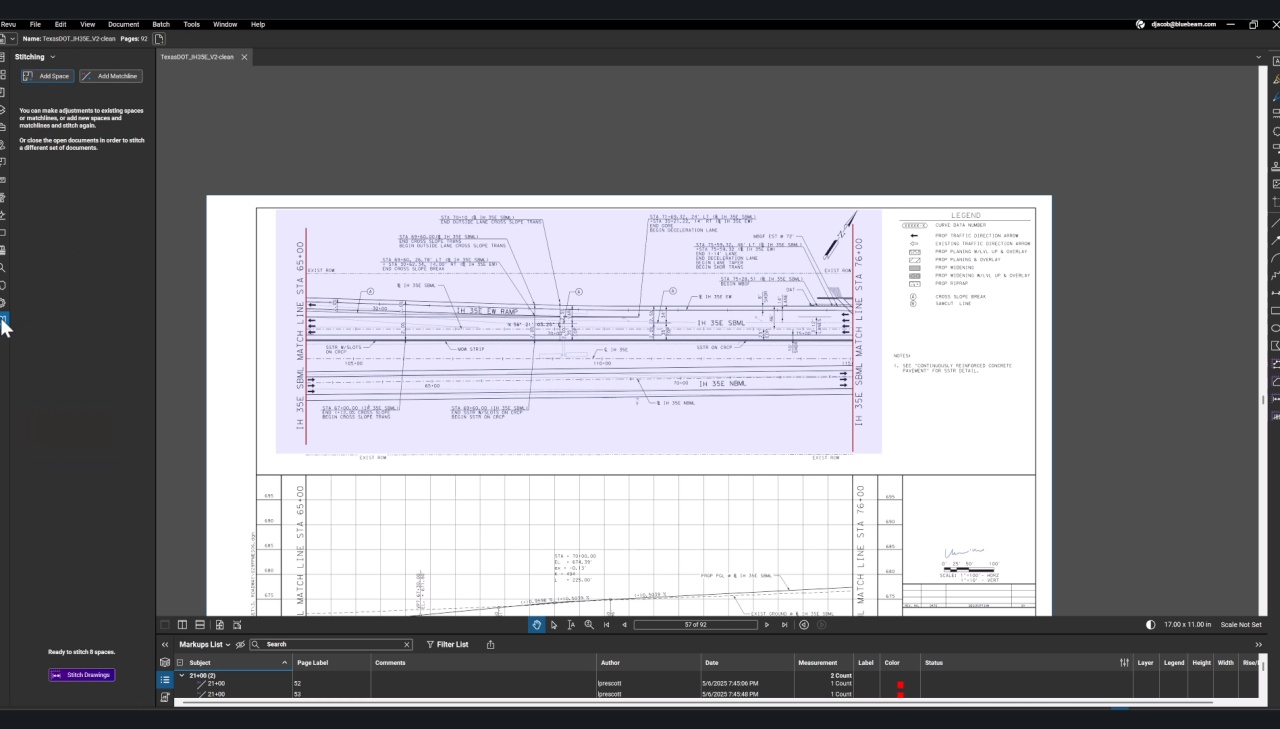Click the Zoom magnifier tool
Screen dimensions: 1280x729
[589, 625]
